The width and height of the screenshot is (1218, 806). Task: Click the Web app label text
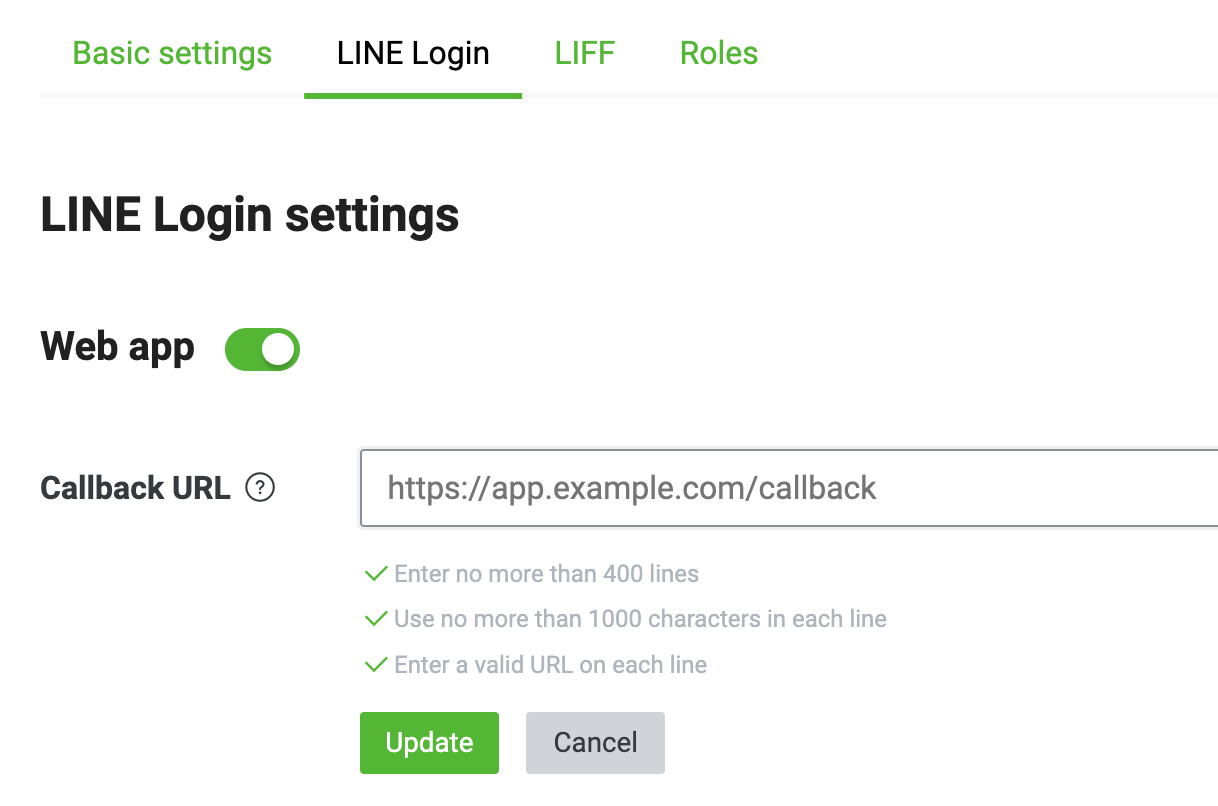(x=118, y=347)
